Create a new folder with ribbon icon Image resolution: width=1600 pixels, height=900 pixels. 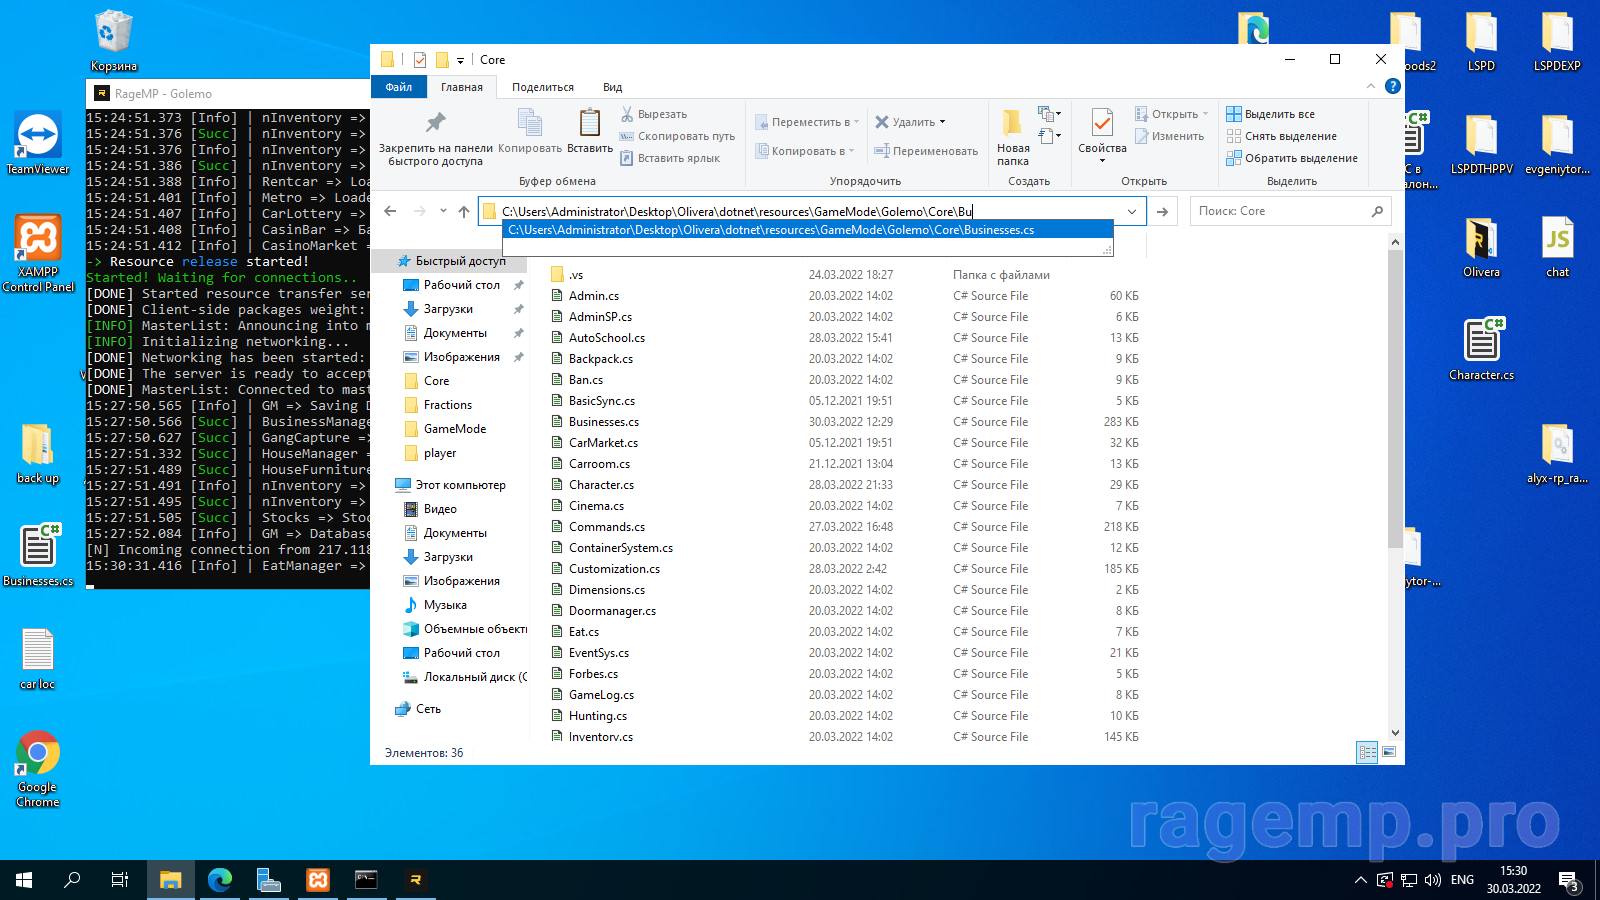[x=1012, y=123]
